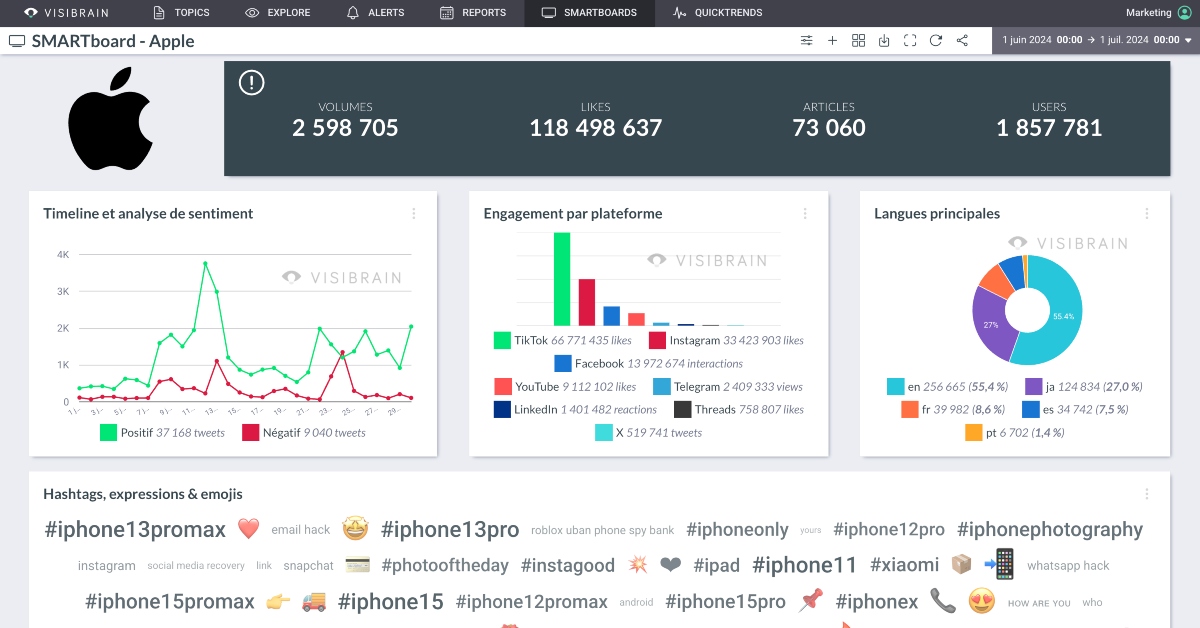Open the grid layout icon
The height and width of the screenshot is (628, 1200).
point(858,41)
